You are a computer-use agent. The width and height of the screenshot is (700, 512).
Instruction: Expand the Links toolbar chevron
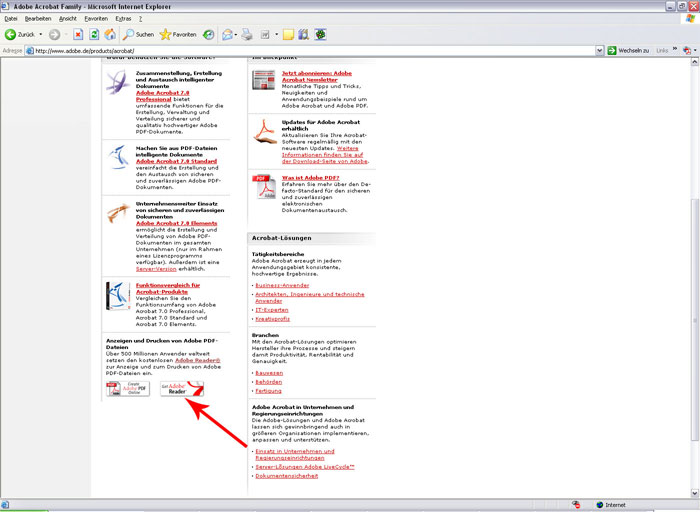click(x=675, y=50)
